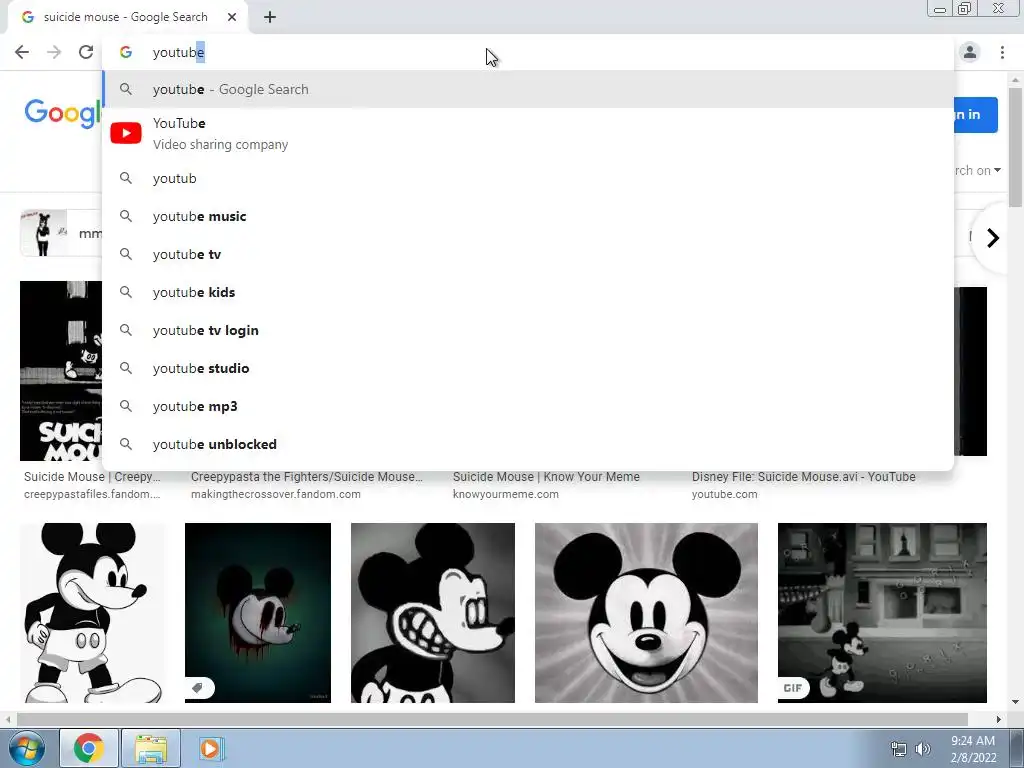Open the creepypastafiles.fandom result link
This screenshot has height=768, width=1024.
[x=92, y=494]
